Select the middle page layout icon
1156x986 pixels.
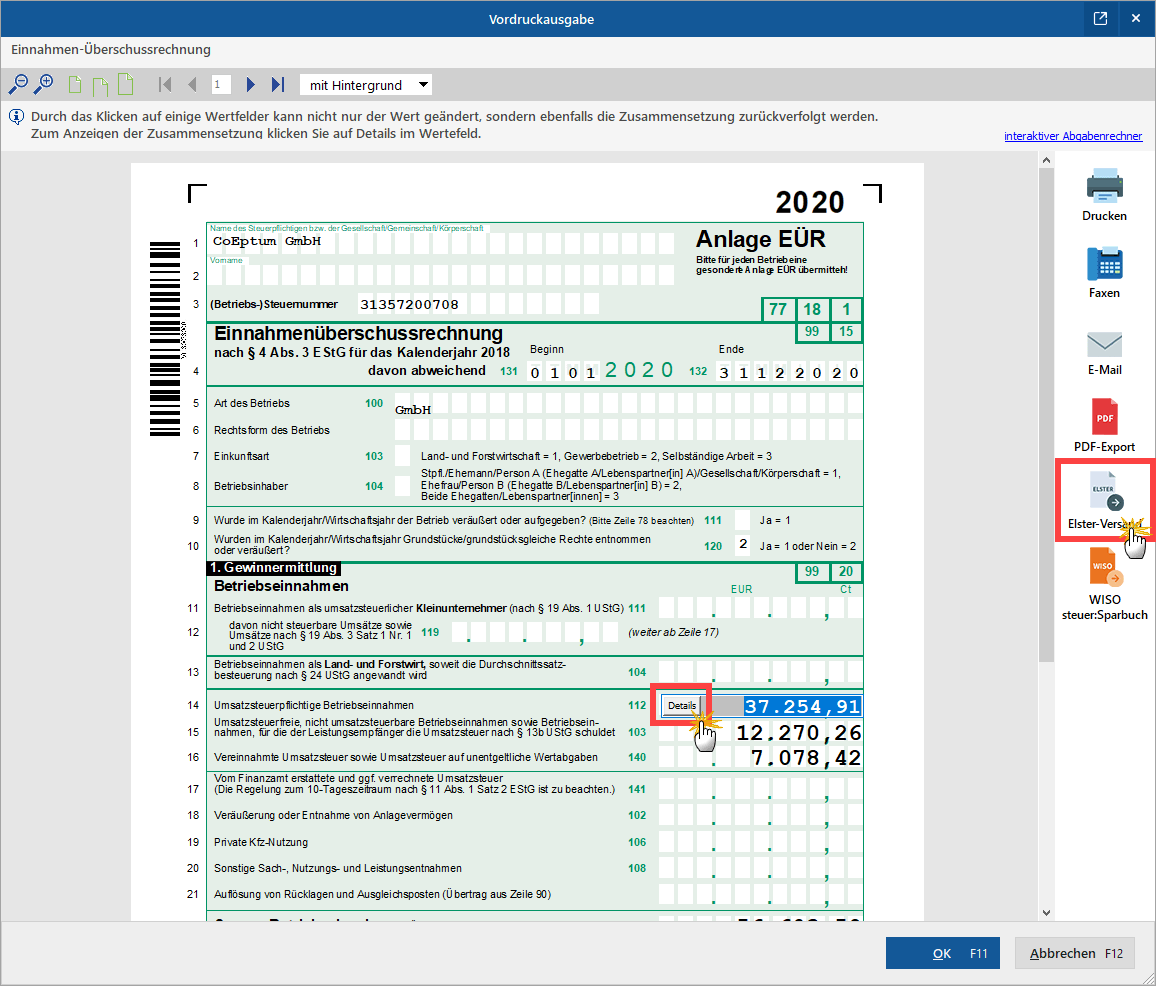[100, 86]
